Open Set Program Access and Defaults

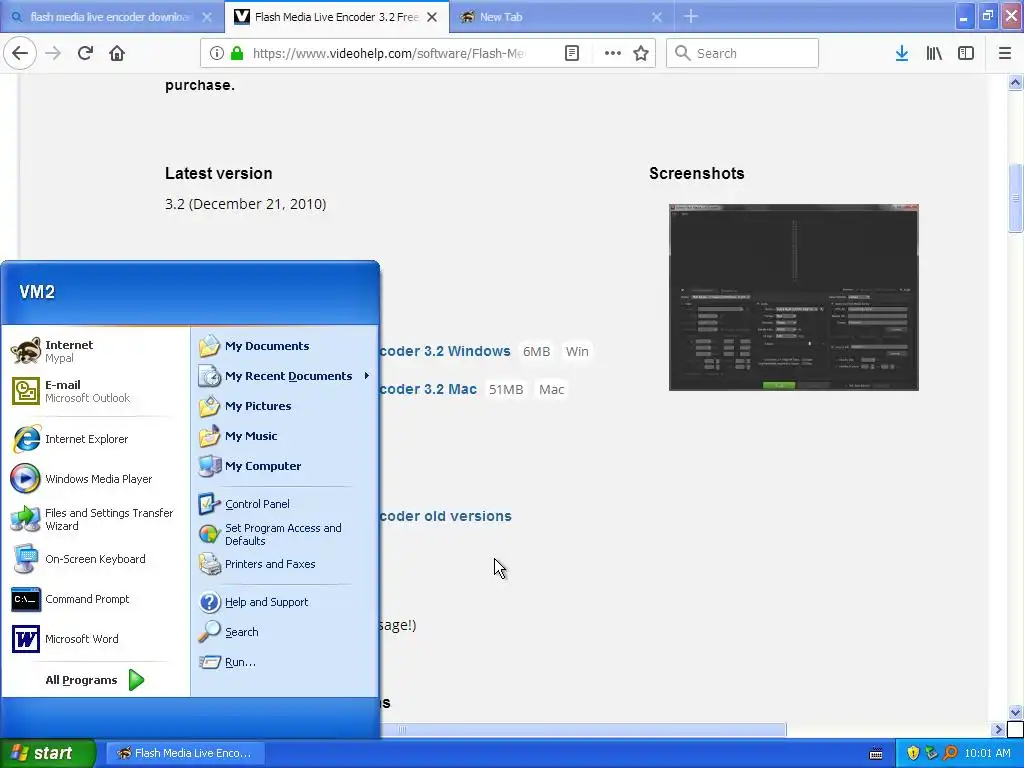285,534
